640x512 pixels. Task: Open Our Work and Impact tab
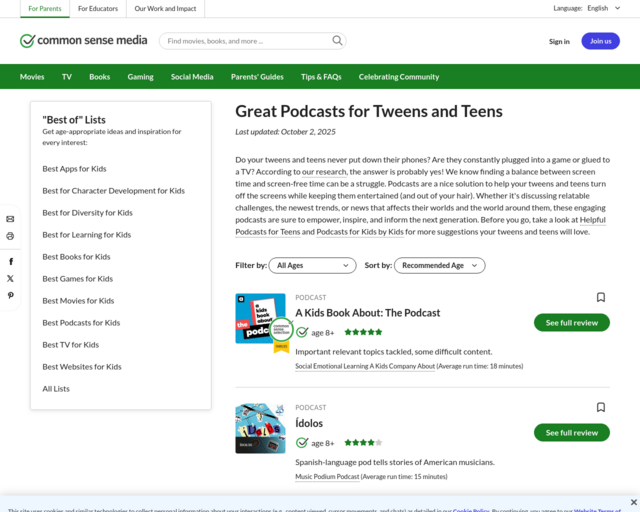click(x=165, y=9)
